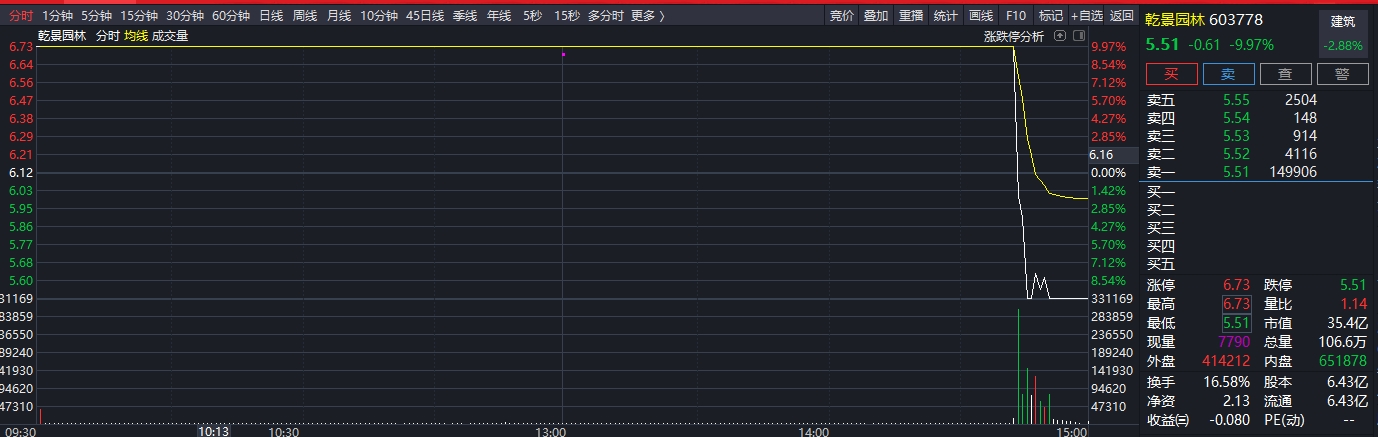This screenshot has height=437, width=1378.
Task: Select the 45日线 period tab
Action: [x=425, y=16]
